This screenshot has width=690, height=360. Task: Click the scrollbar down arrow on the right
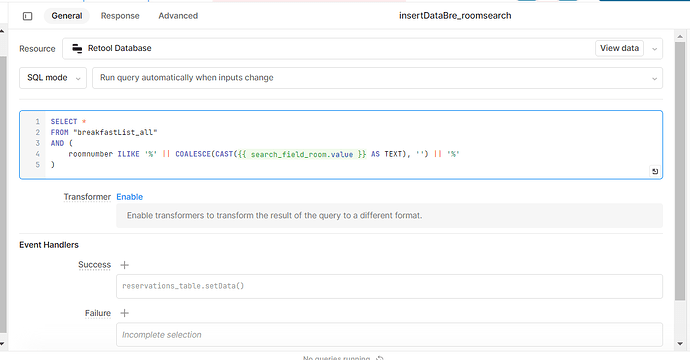click(x=680, y=344)
